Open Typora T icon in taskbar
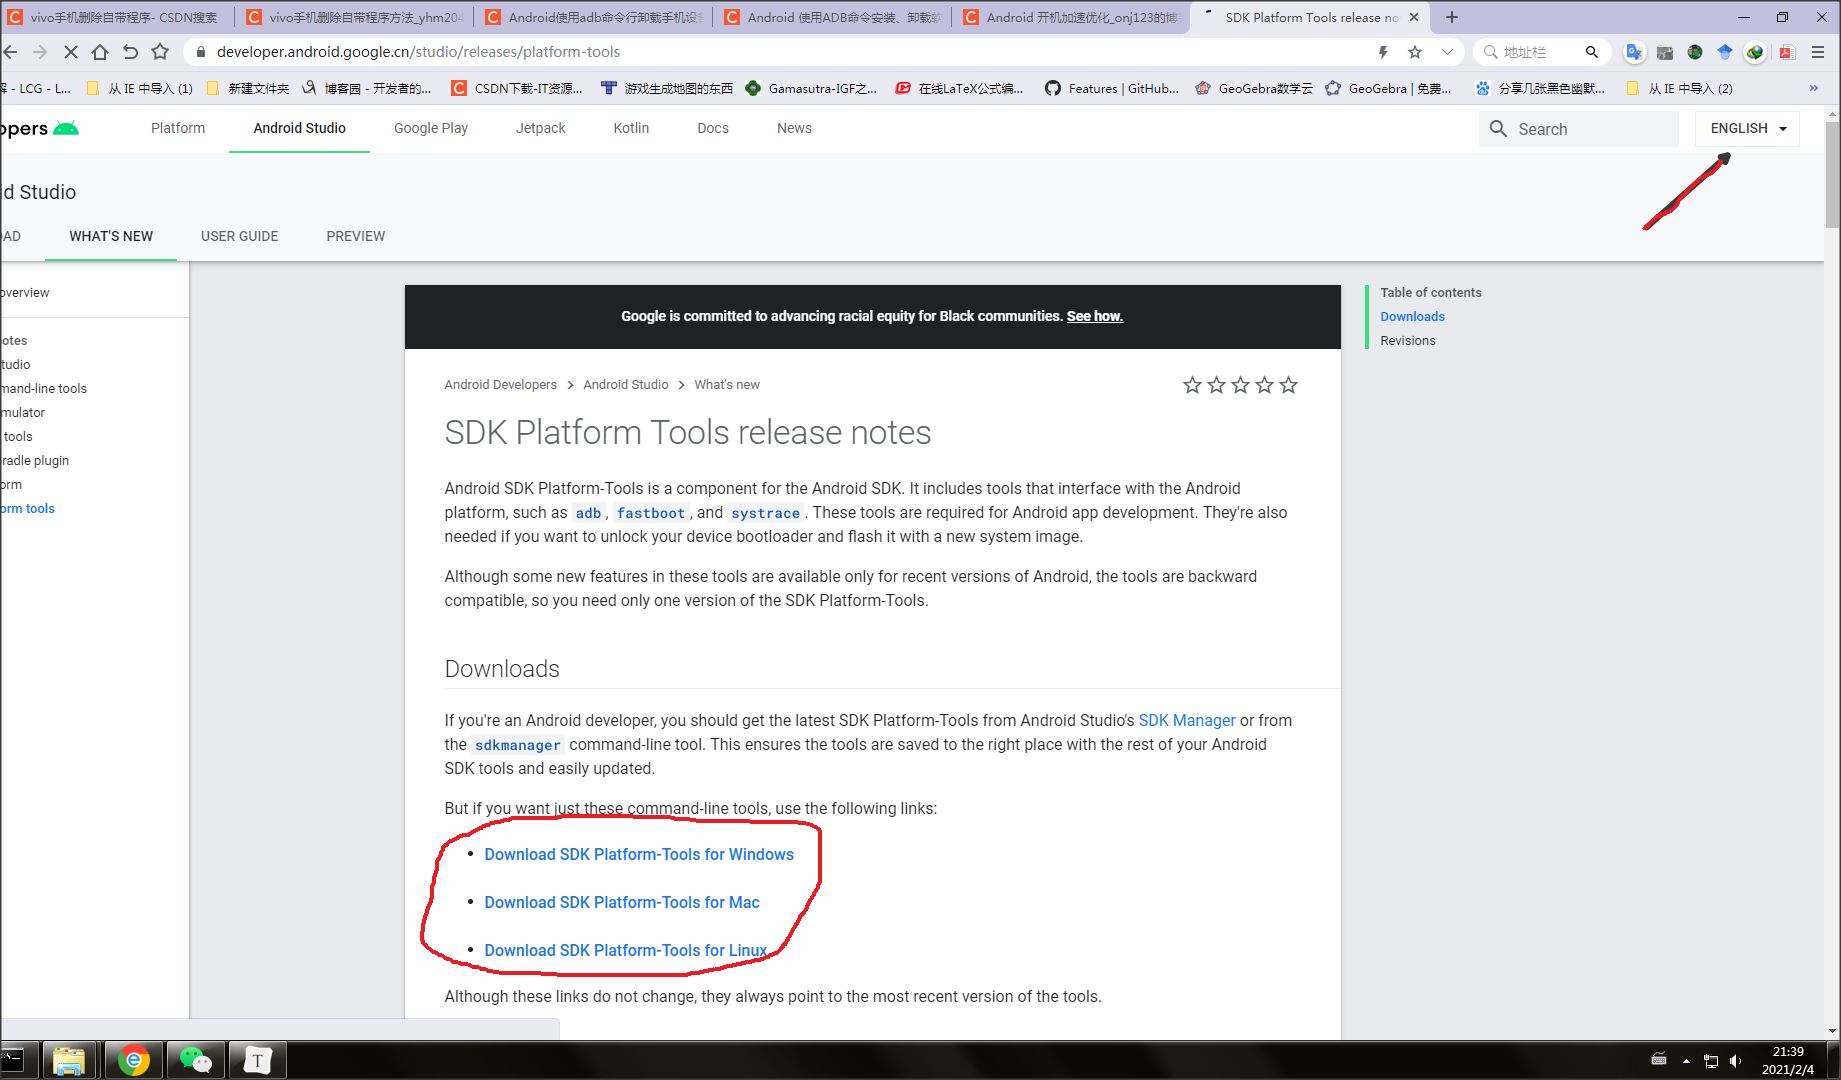 [257, 1060]
